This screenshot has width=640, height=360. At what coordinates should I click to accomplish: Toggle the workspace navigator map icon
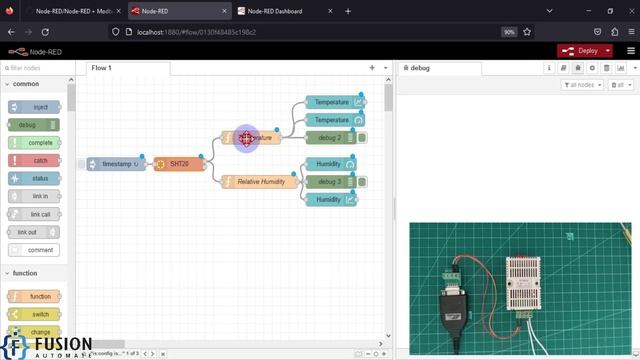point(358,354)
